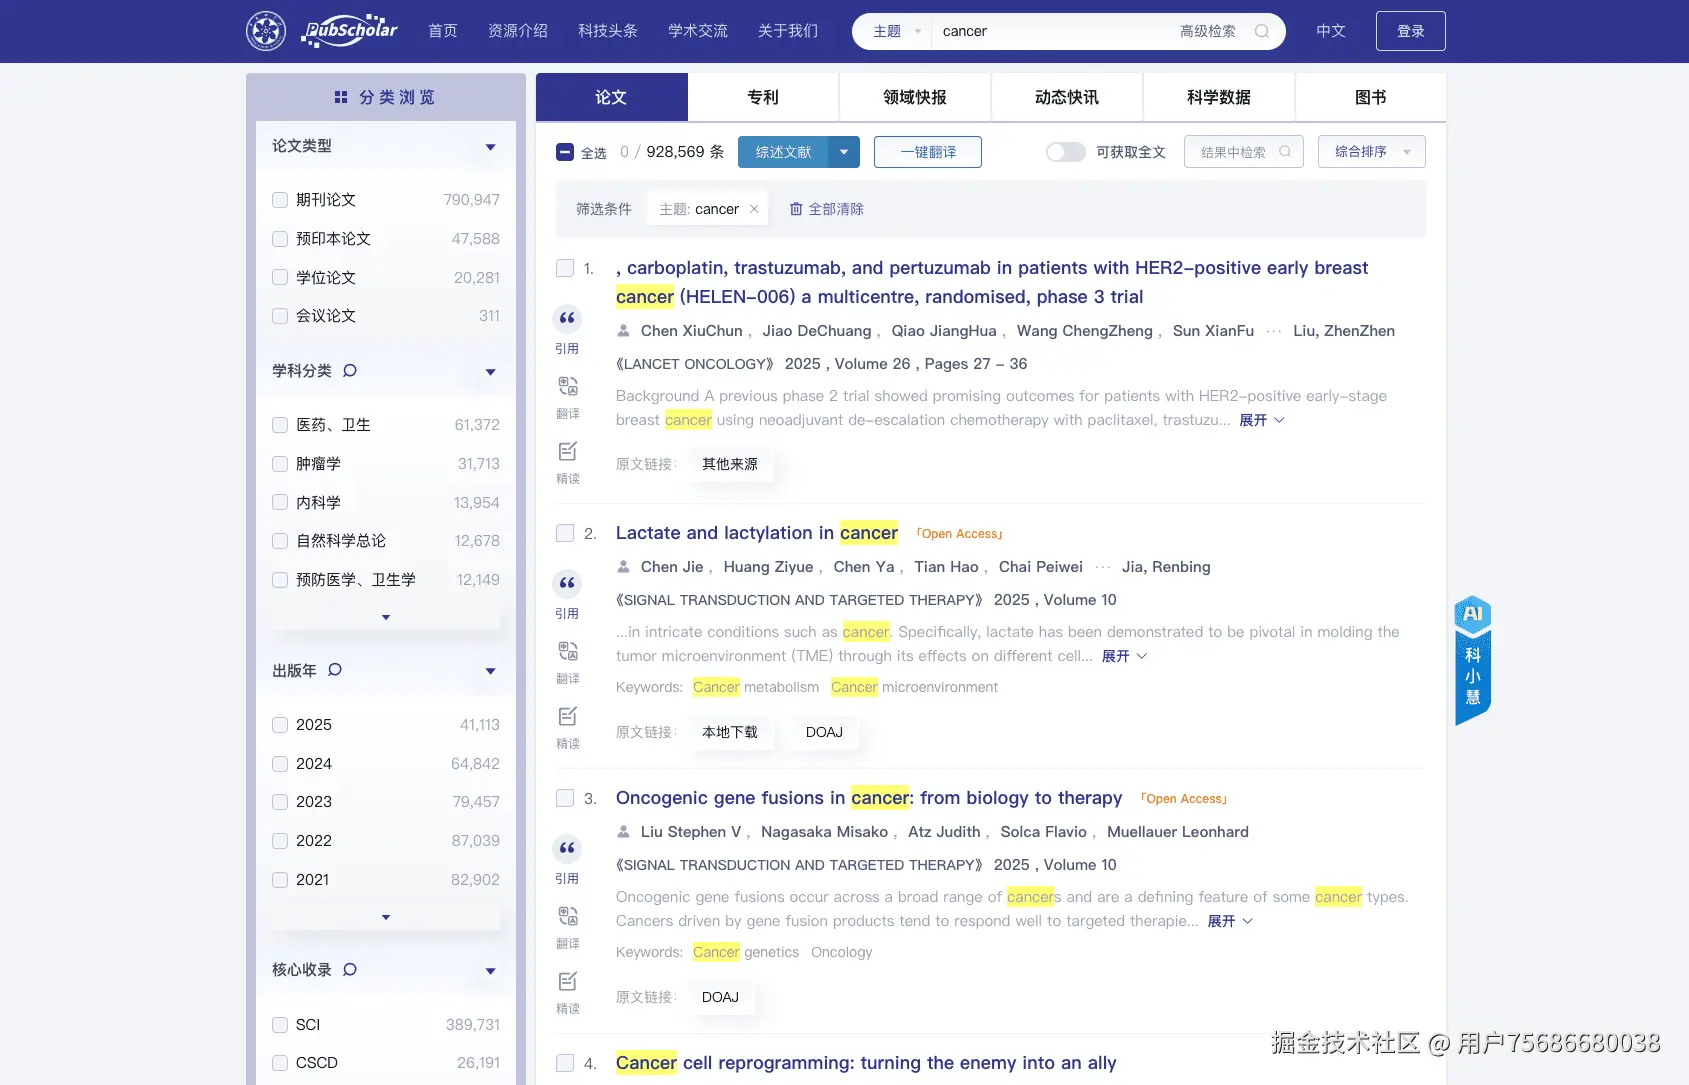Image resolution: width=1689 pixels, height=1085 pixels.
Task: Check the 预印本论文 filter checkbox
Action: (x=280, y=239)
